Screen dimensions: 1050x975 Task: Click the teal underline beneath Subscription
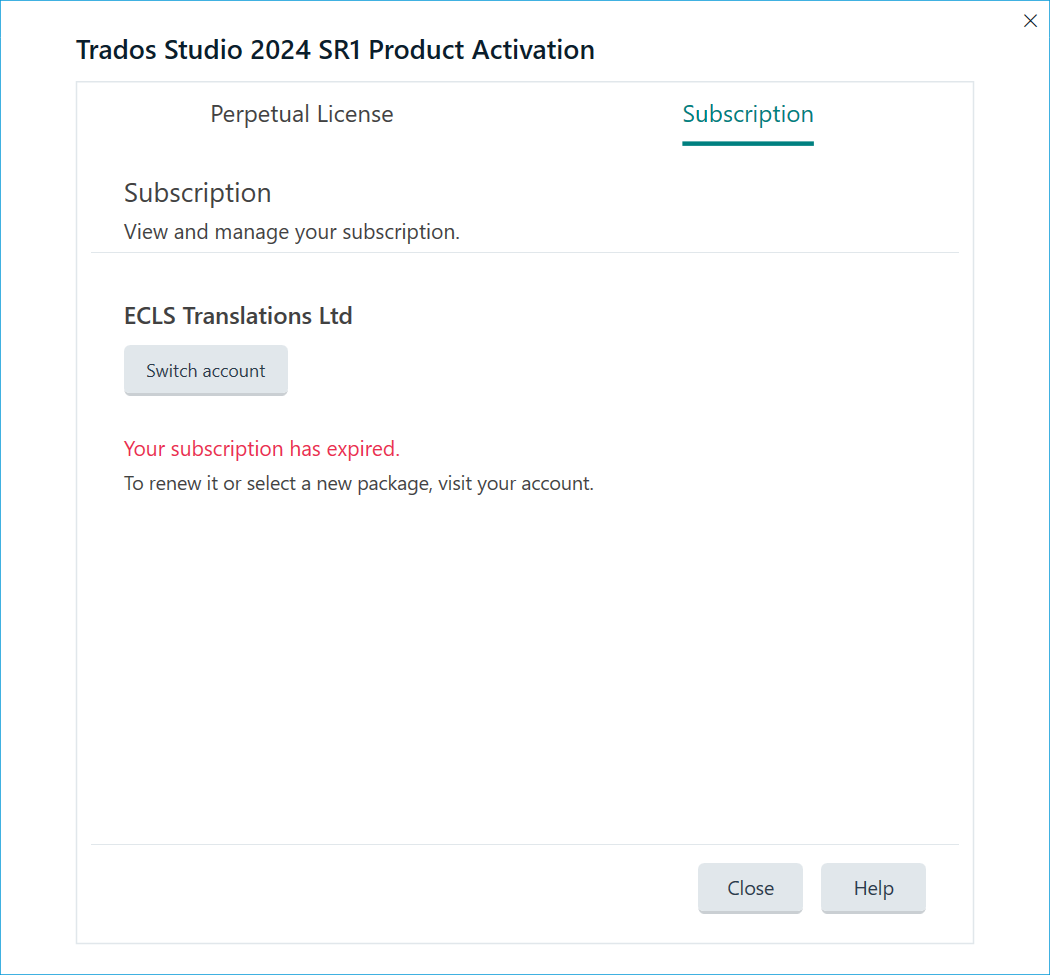click(x=747, y=144)
